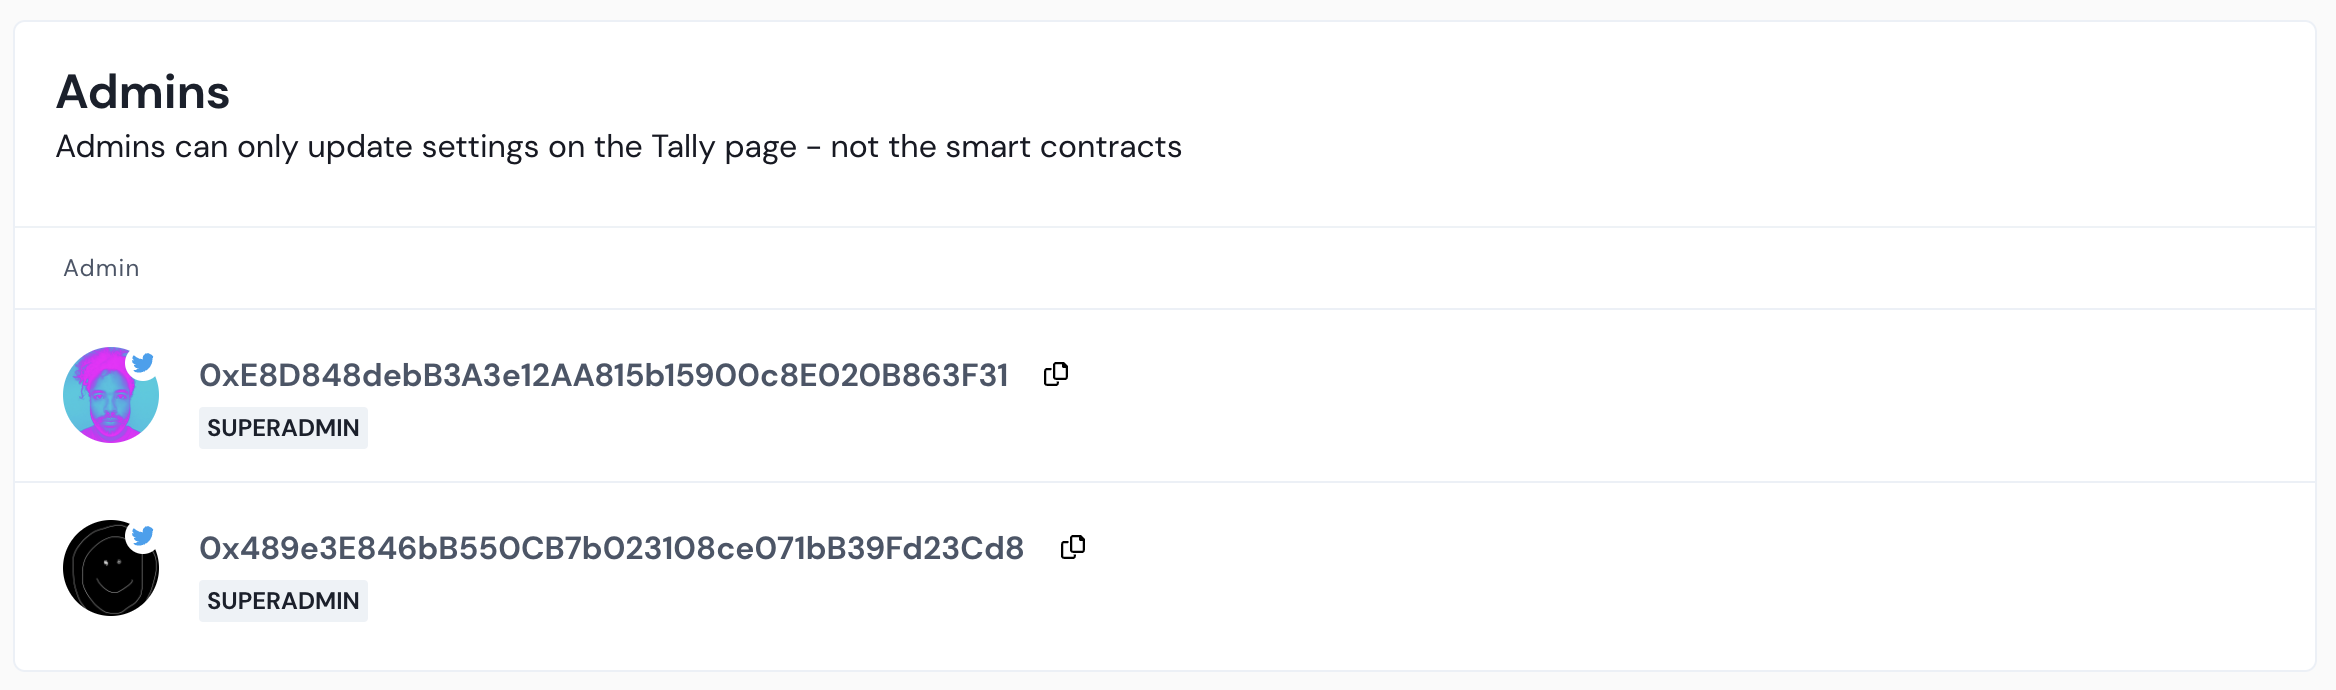The height and width of the screenshot is (690, 2336).
Task: Copy the 0xE8D8…3F31 admin address
Action: 1056,374
